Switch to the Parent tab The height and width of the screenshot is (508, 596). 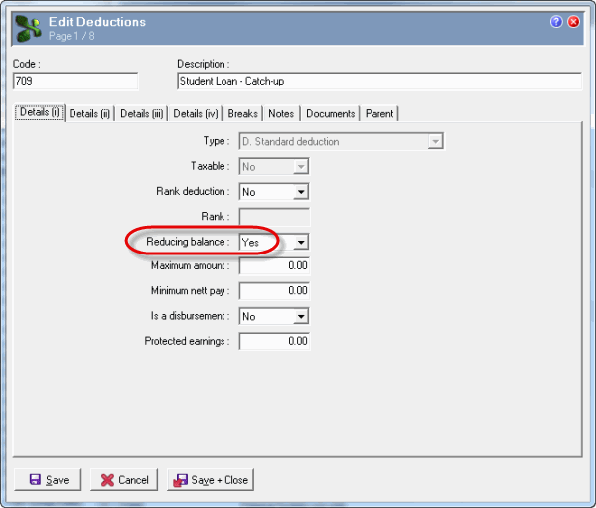[x=379, y=114]
